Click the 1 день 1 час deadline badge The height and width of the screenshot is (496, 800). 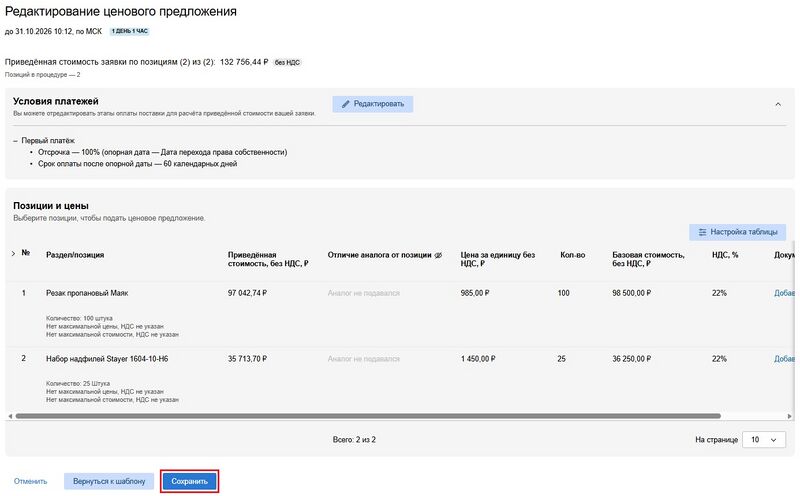click(x=130, y=31)
